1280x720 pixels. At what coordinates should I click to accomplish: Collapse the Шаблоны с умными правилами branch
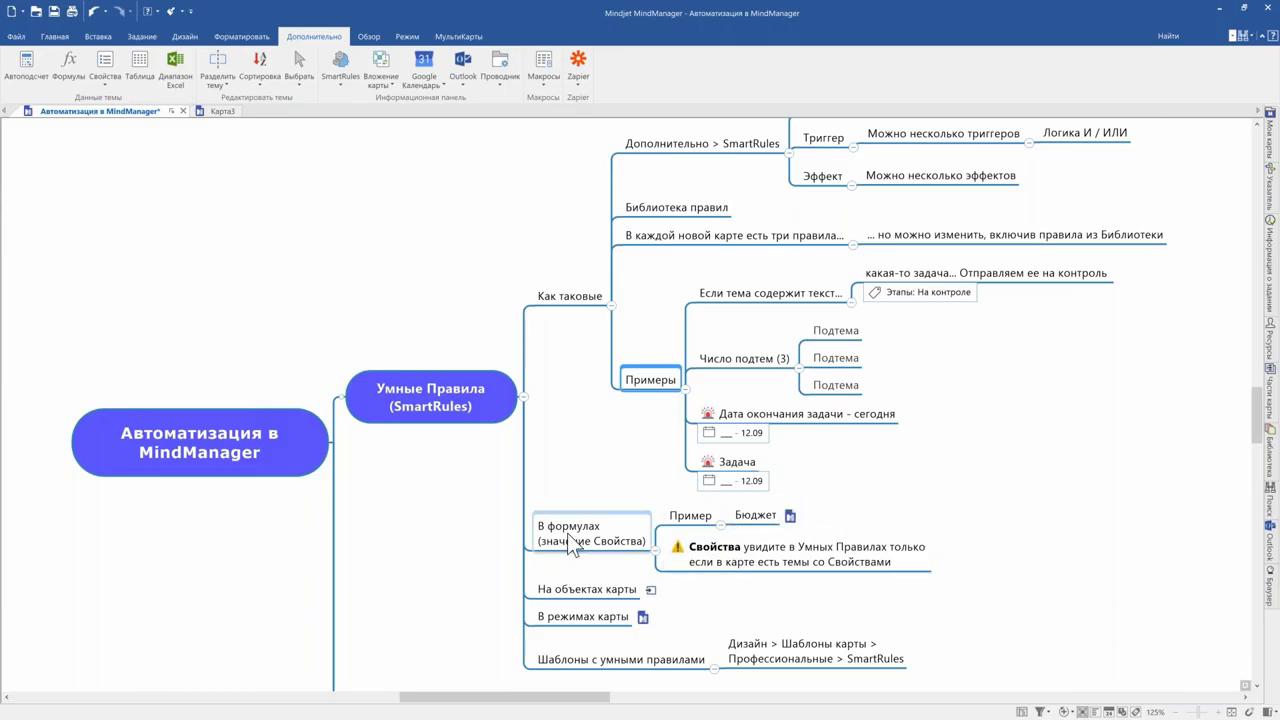pos(714,668)
